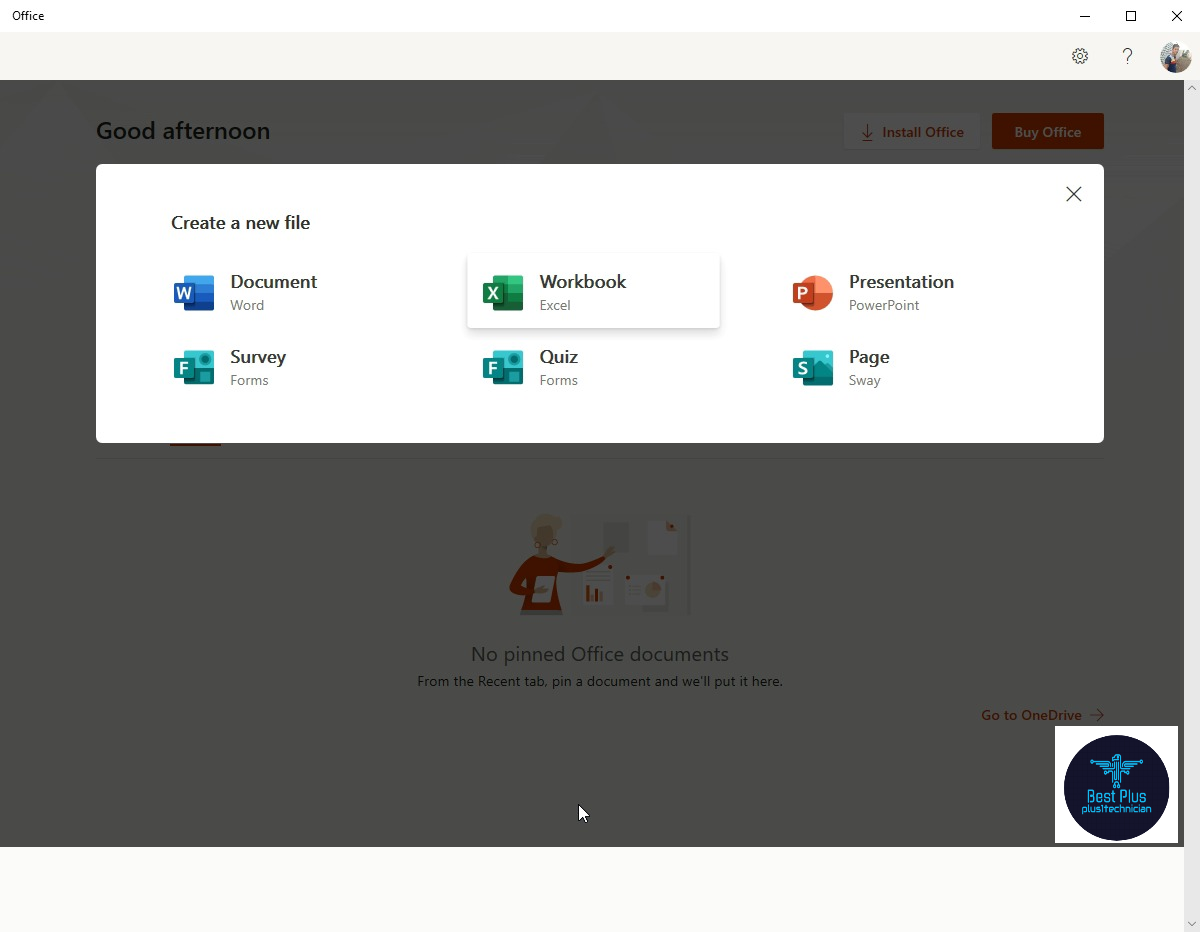
Task: Click the Buy Office button
Action: click(x=1048, y=132)
